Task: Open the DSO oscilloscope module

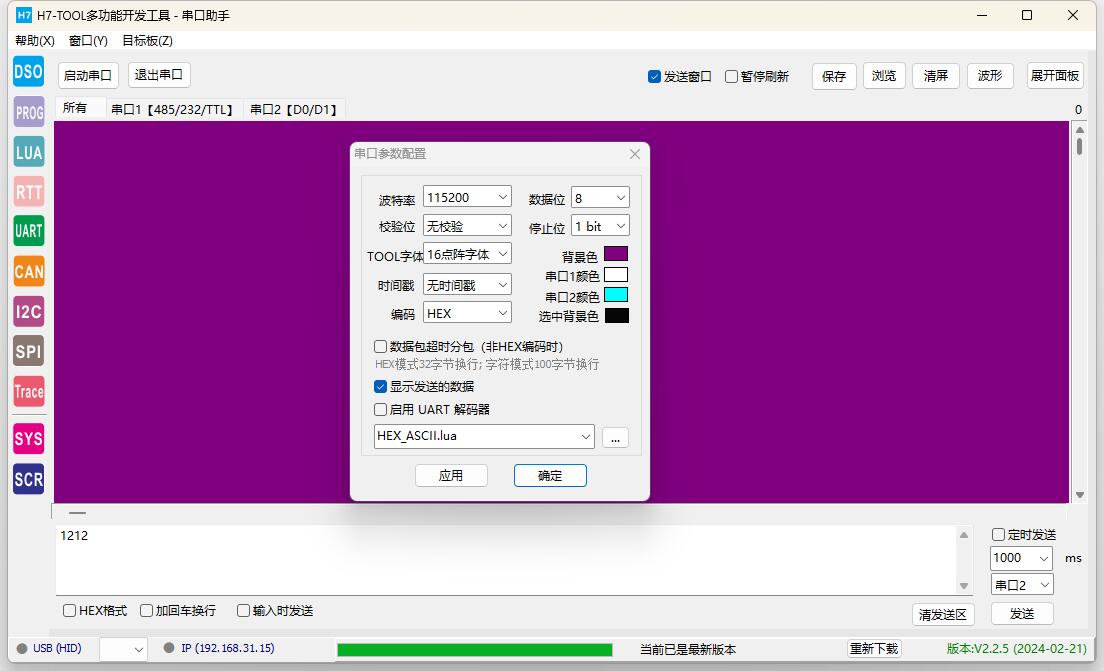Action: pos(29,71)
